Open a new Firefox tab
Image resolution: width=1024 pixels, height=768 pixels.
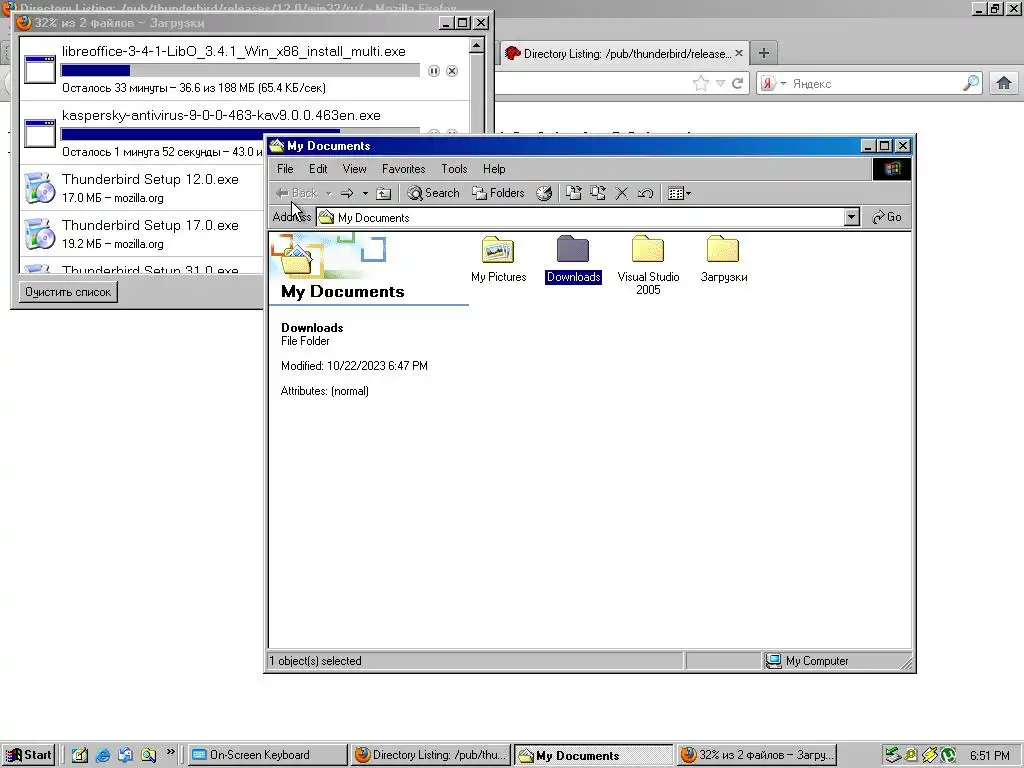tap(763, 53)
